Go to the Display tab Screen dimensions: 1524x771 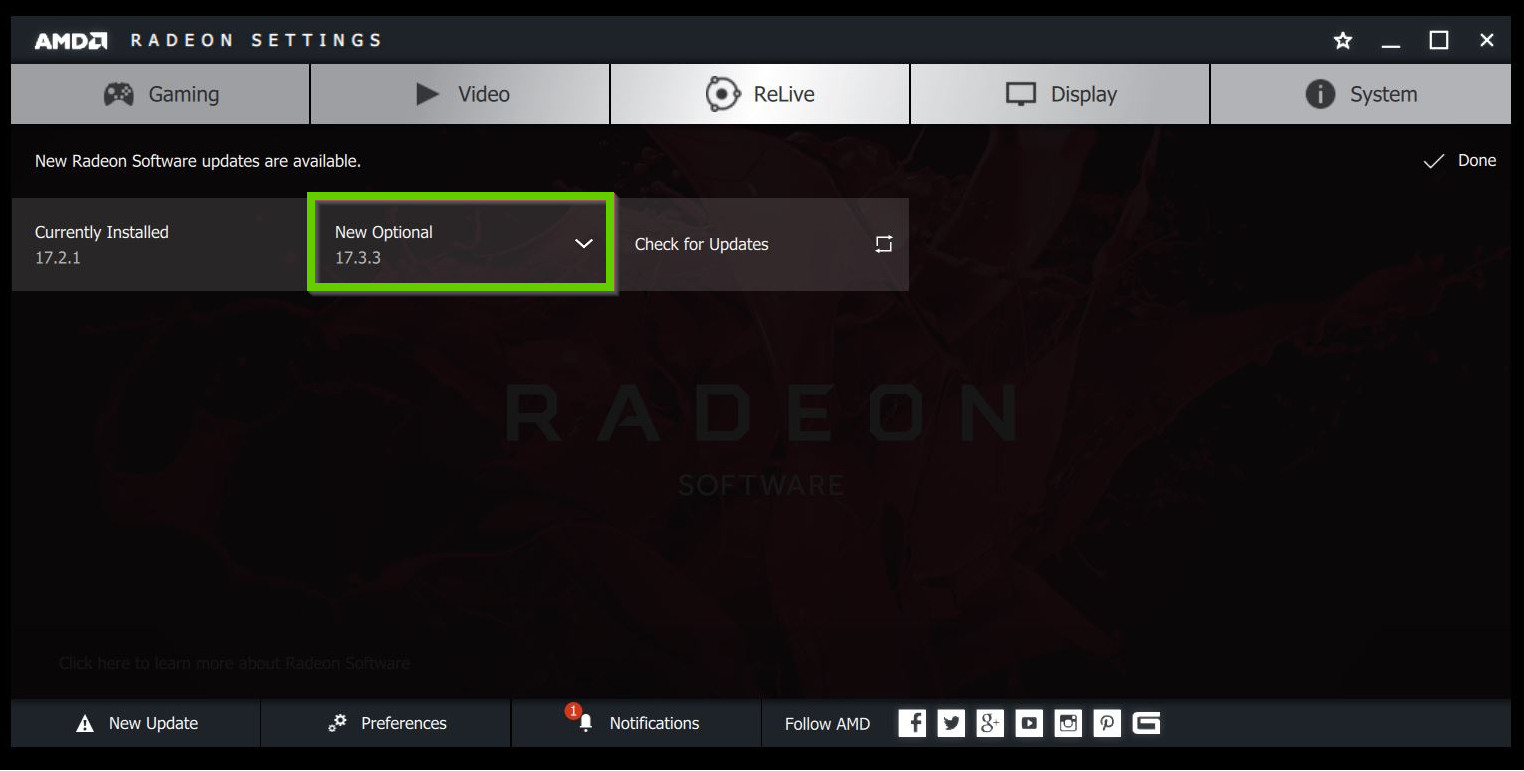pos(1060,94)
